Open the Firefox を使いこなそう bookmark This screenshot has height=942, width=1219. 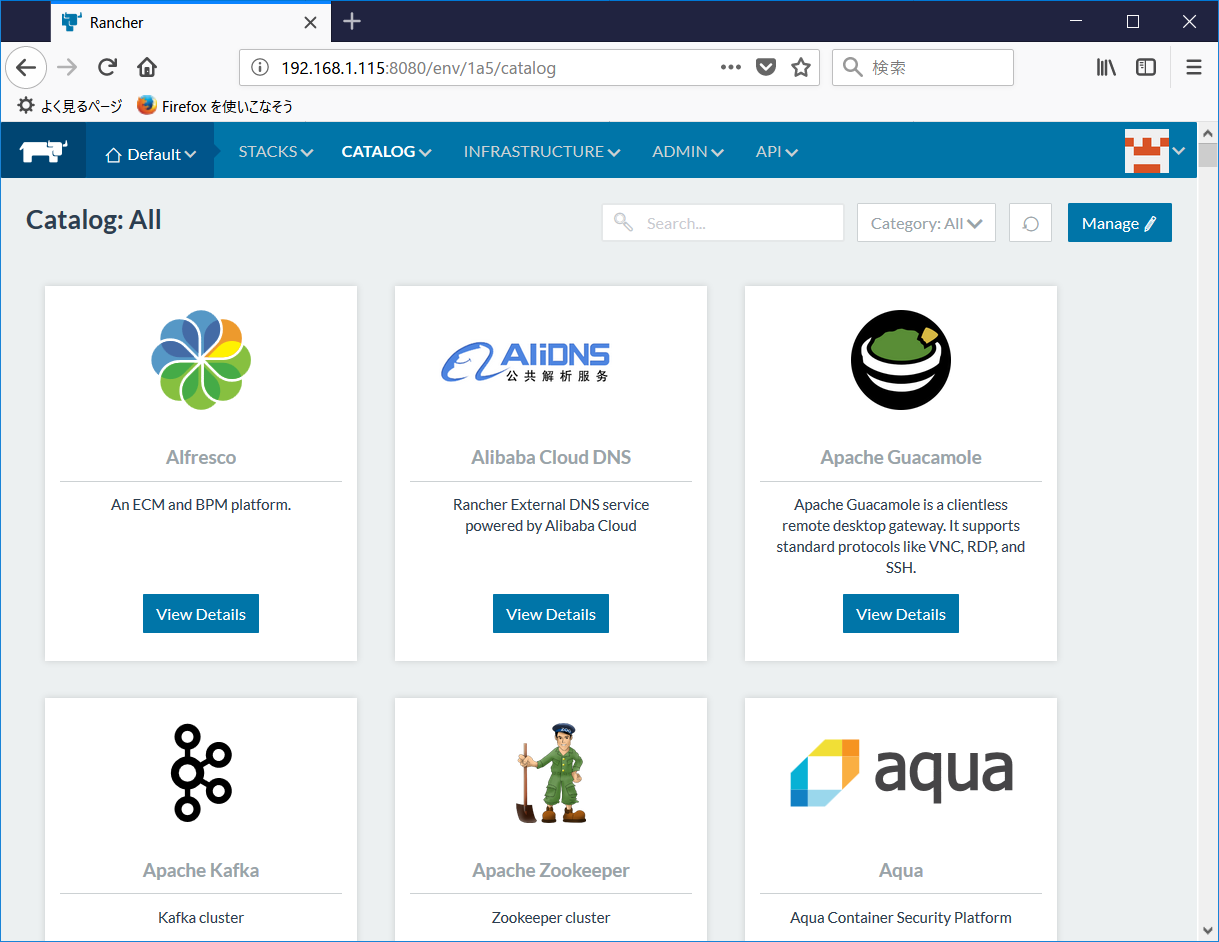[215, 106]
